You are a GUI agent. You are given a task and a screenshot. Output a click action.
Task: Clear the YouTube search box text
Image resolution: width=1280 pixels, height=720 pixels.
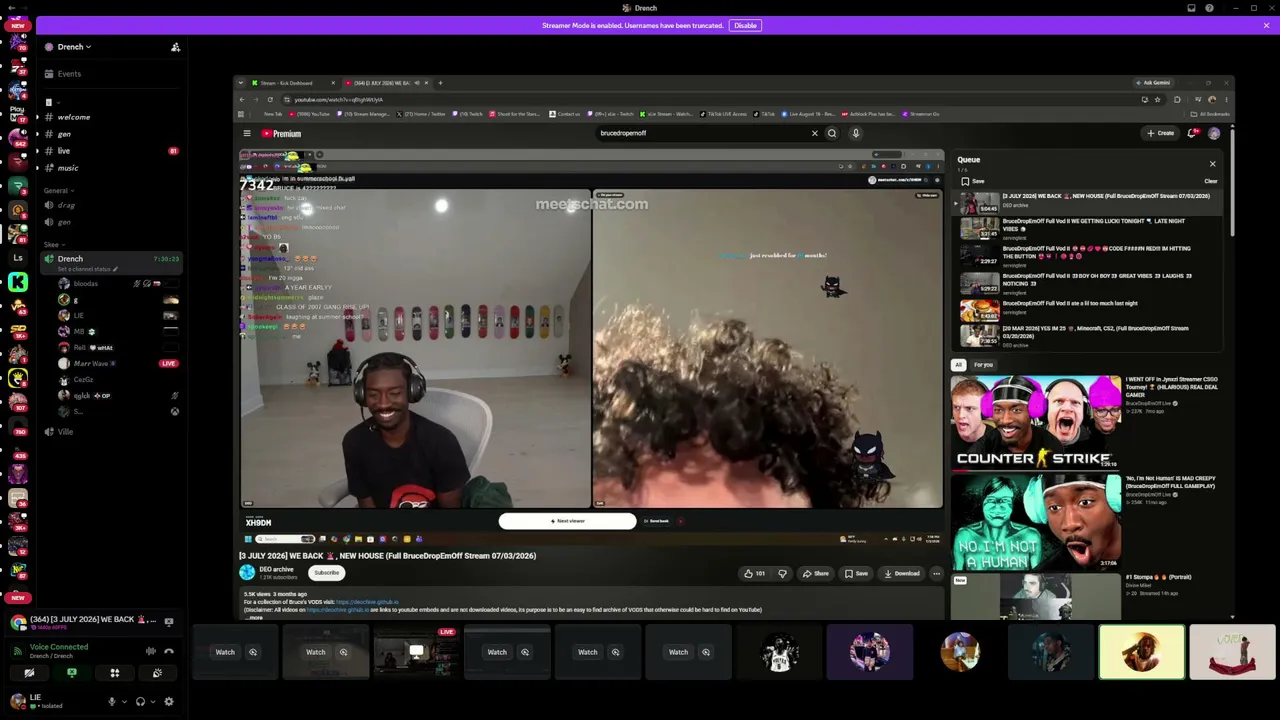tap(814, 133)
